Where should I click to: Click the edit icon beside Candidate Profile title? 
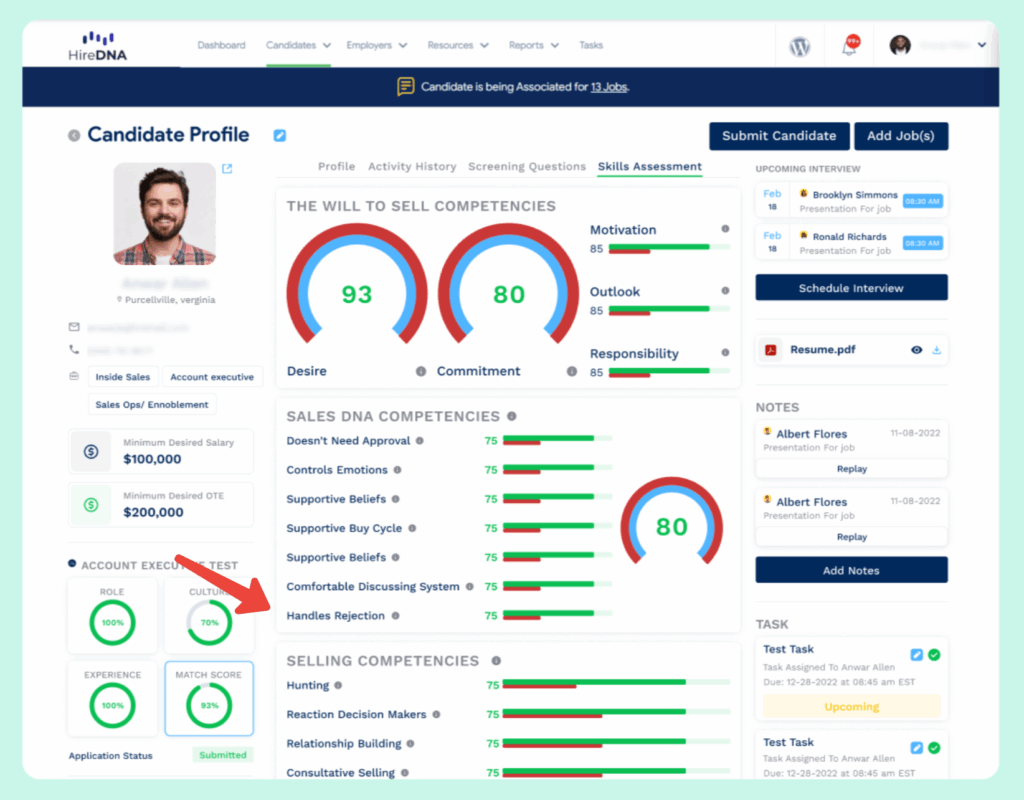click(x=280, y=135)
